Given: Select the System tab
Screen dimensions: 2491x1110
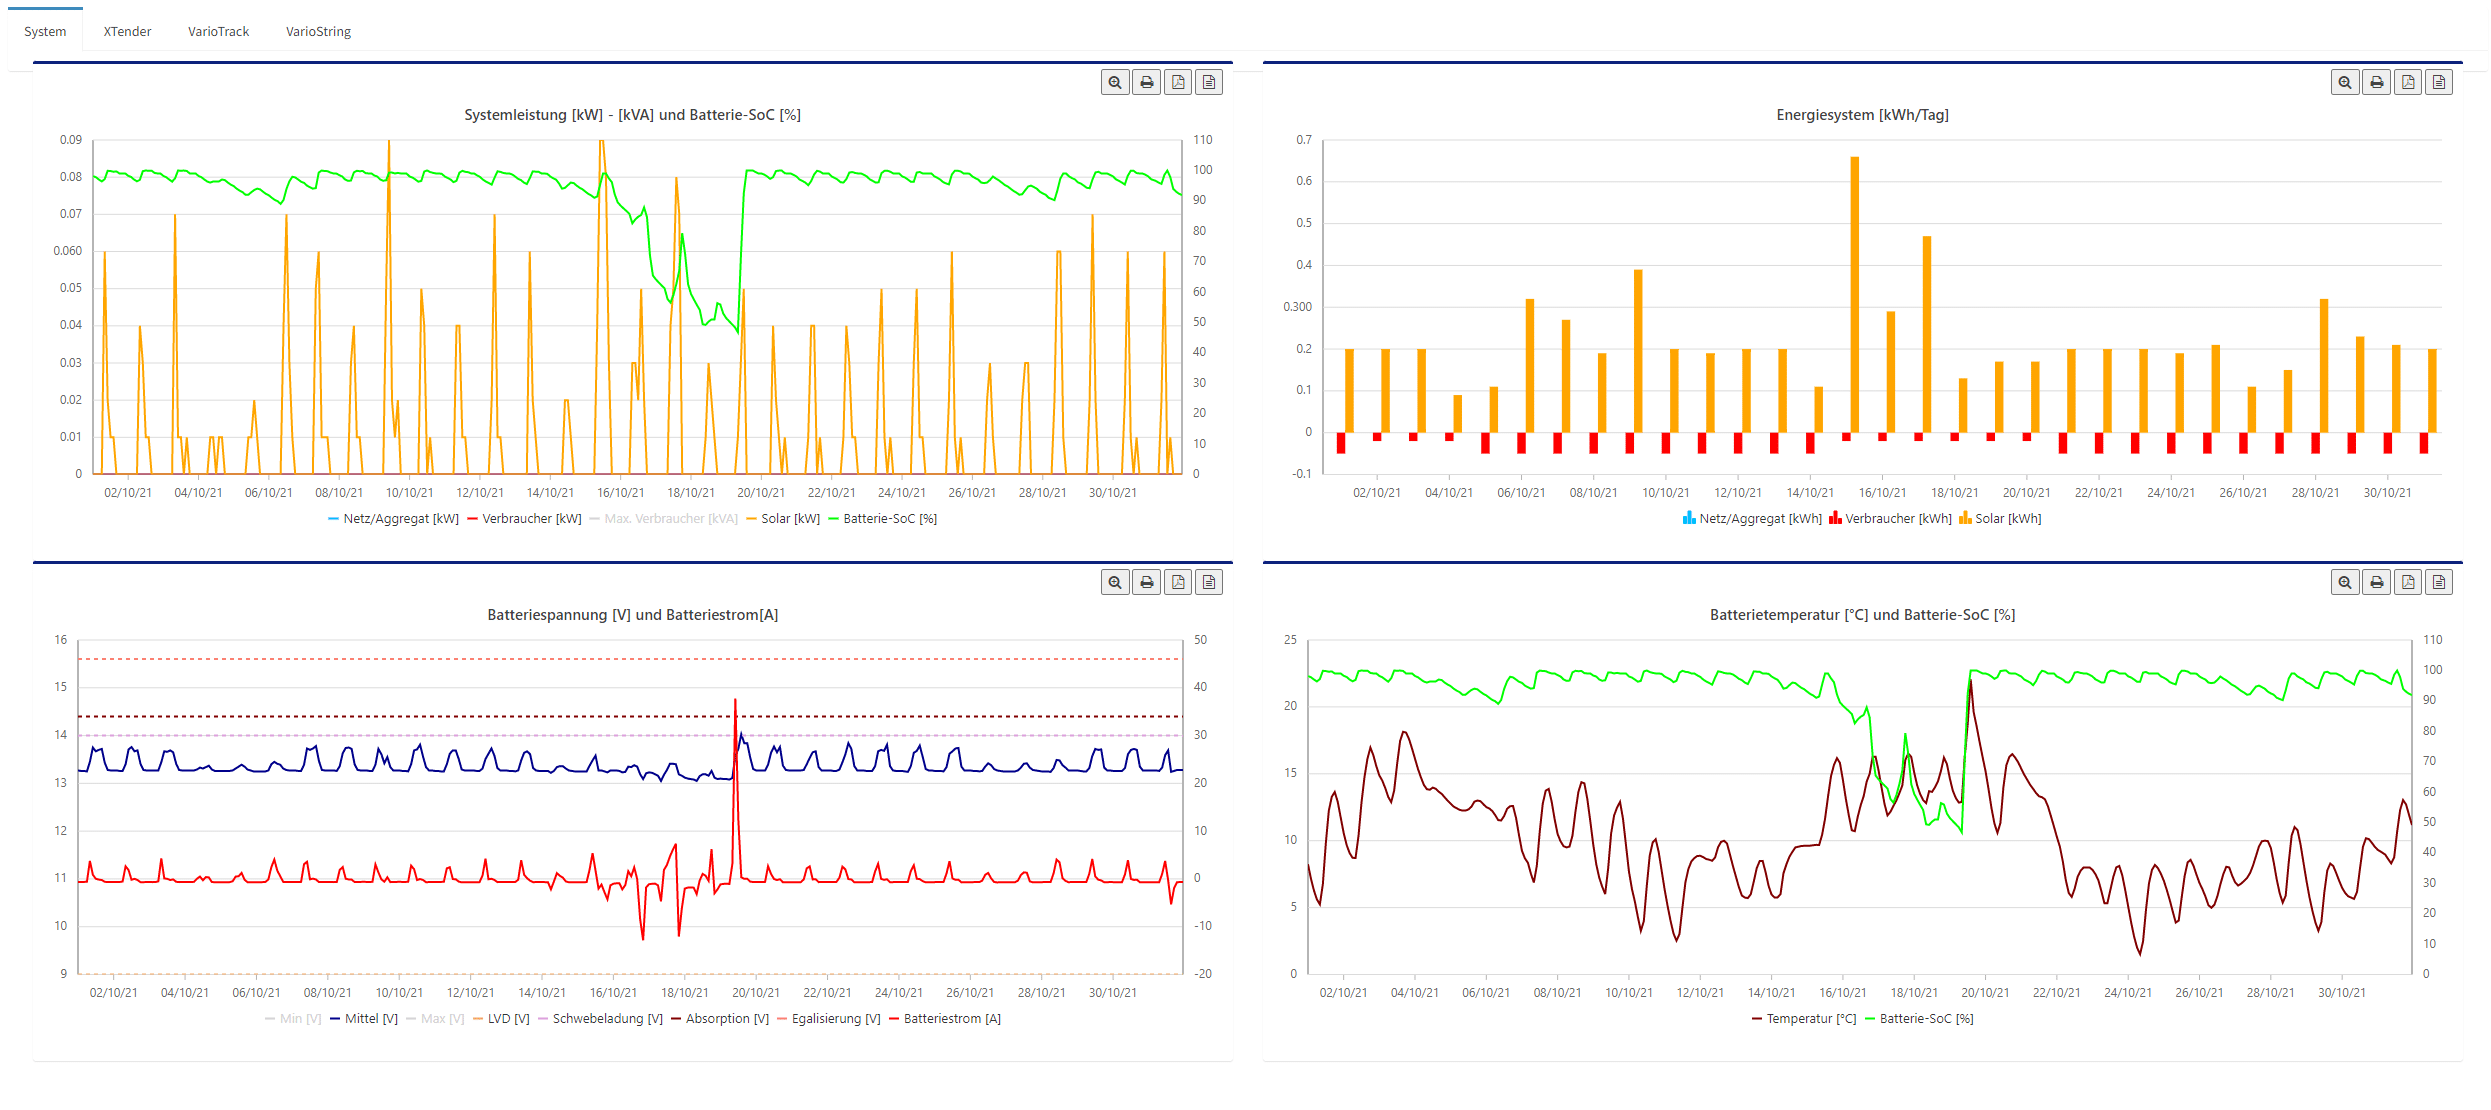Looking at the screenshot, I should [45, 32].
